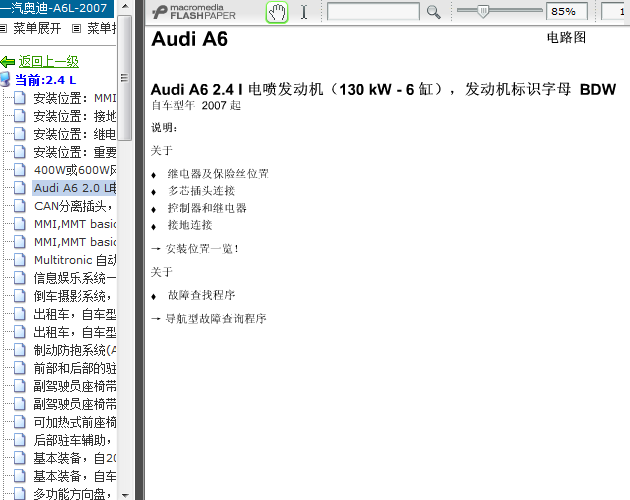This screenshot has height=500, width=630.
Task: Click page icon beside 可加热式前座椅
Action: point(19,422)
